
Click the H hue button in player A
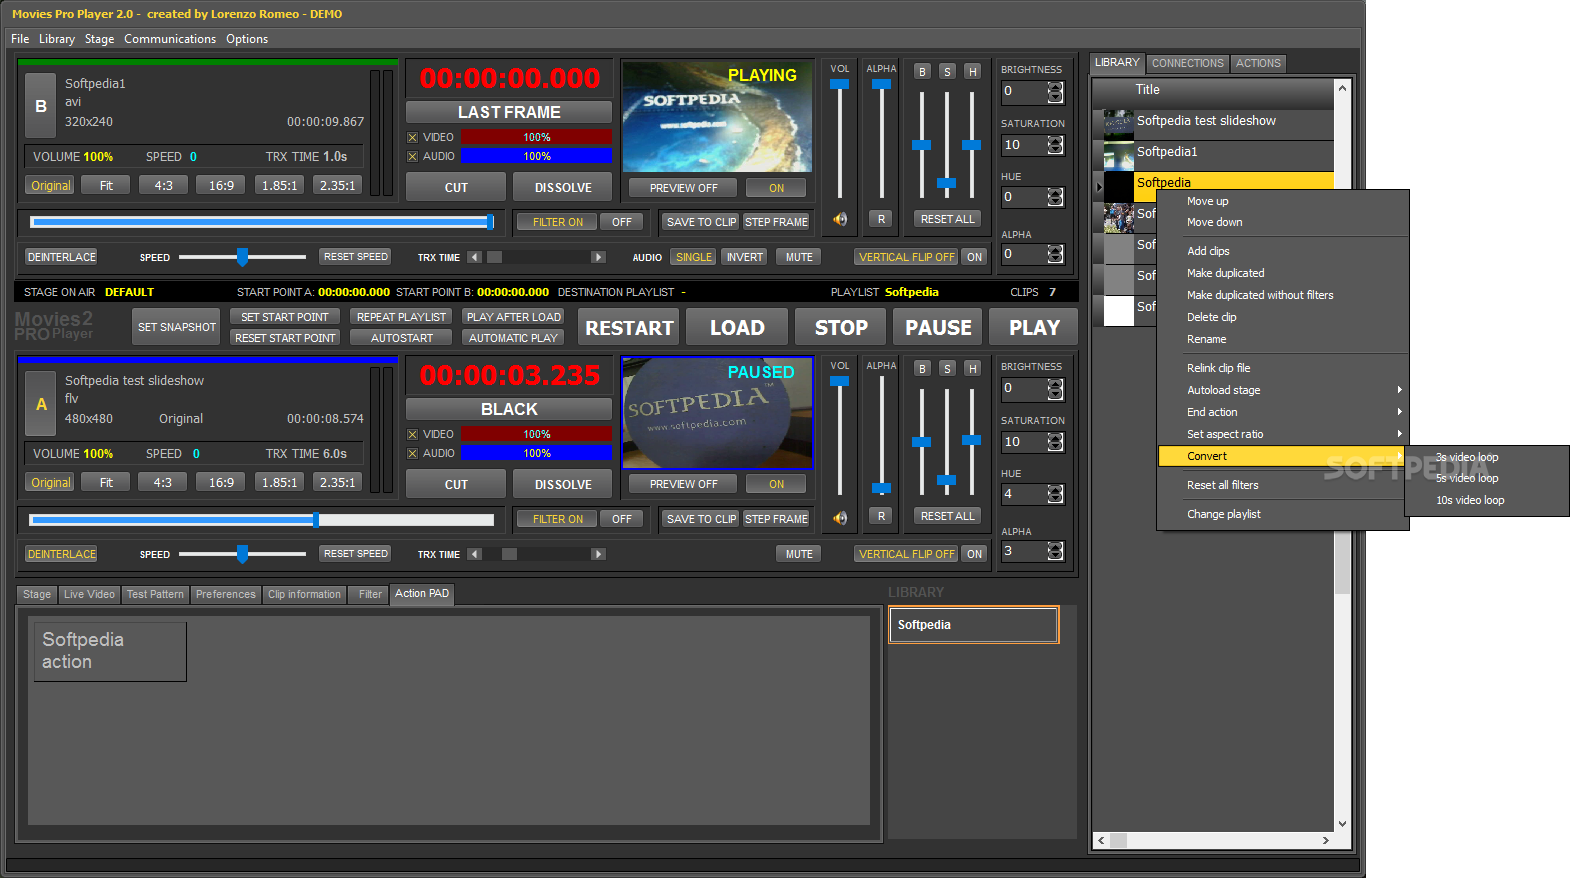[972, 368]
